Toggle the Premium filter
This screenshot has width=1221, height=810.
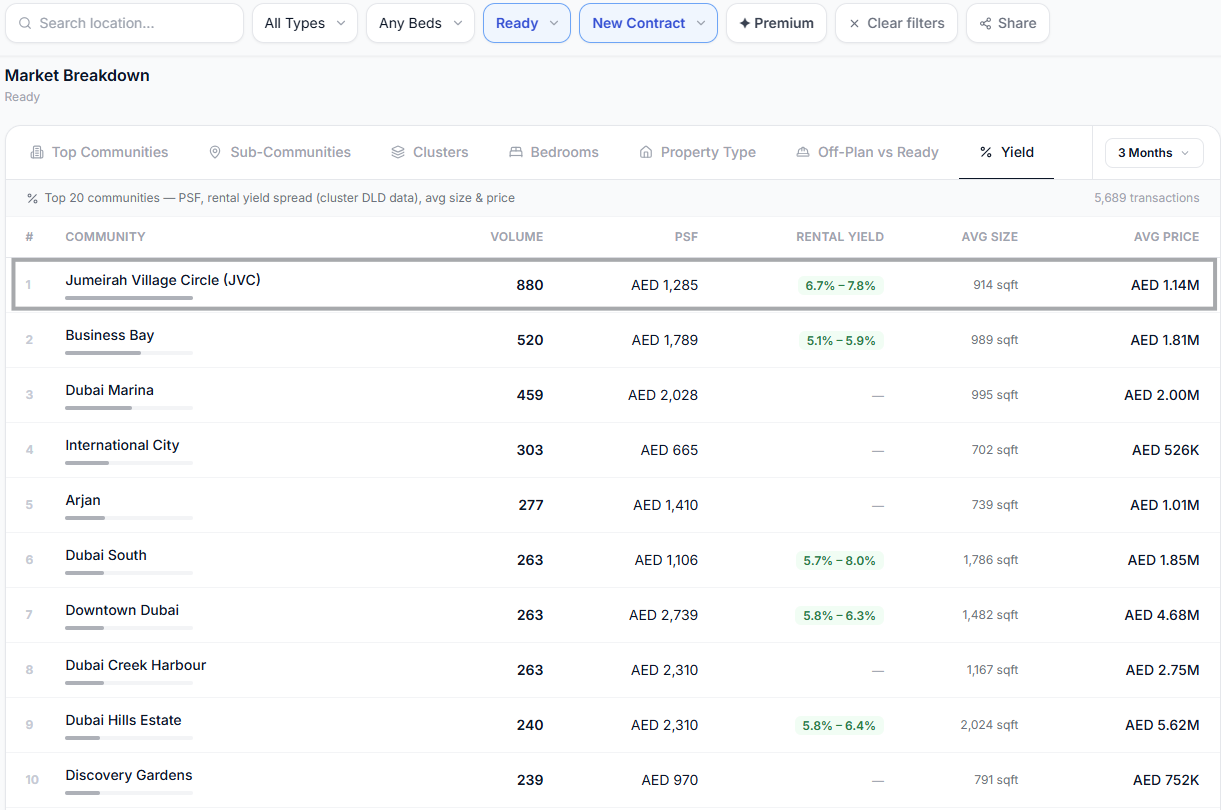pyautogui.click(x=776, y=23)
